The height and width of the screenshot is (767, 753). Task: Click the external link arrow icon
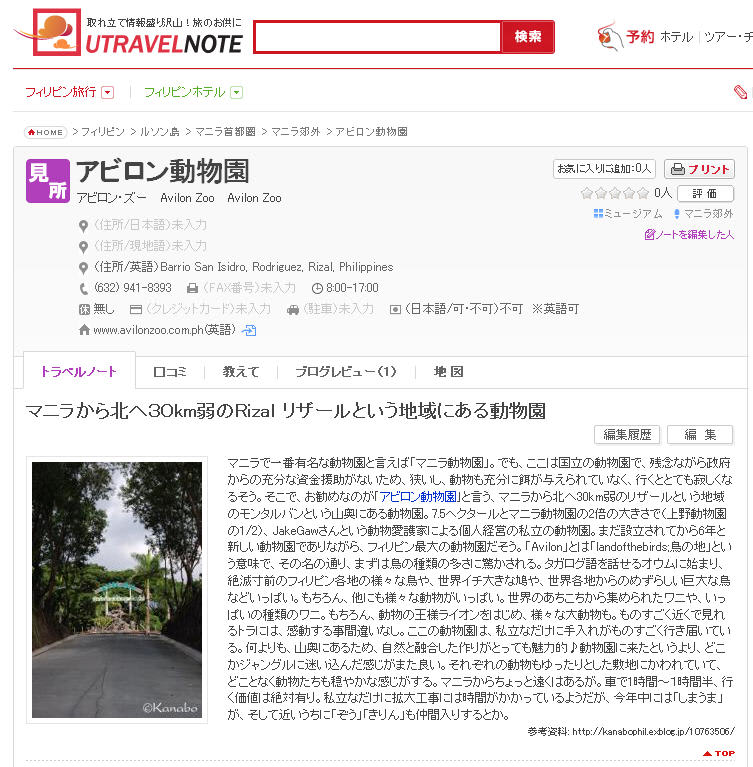pos(249,331)
